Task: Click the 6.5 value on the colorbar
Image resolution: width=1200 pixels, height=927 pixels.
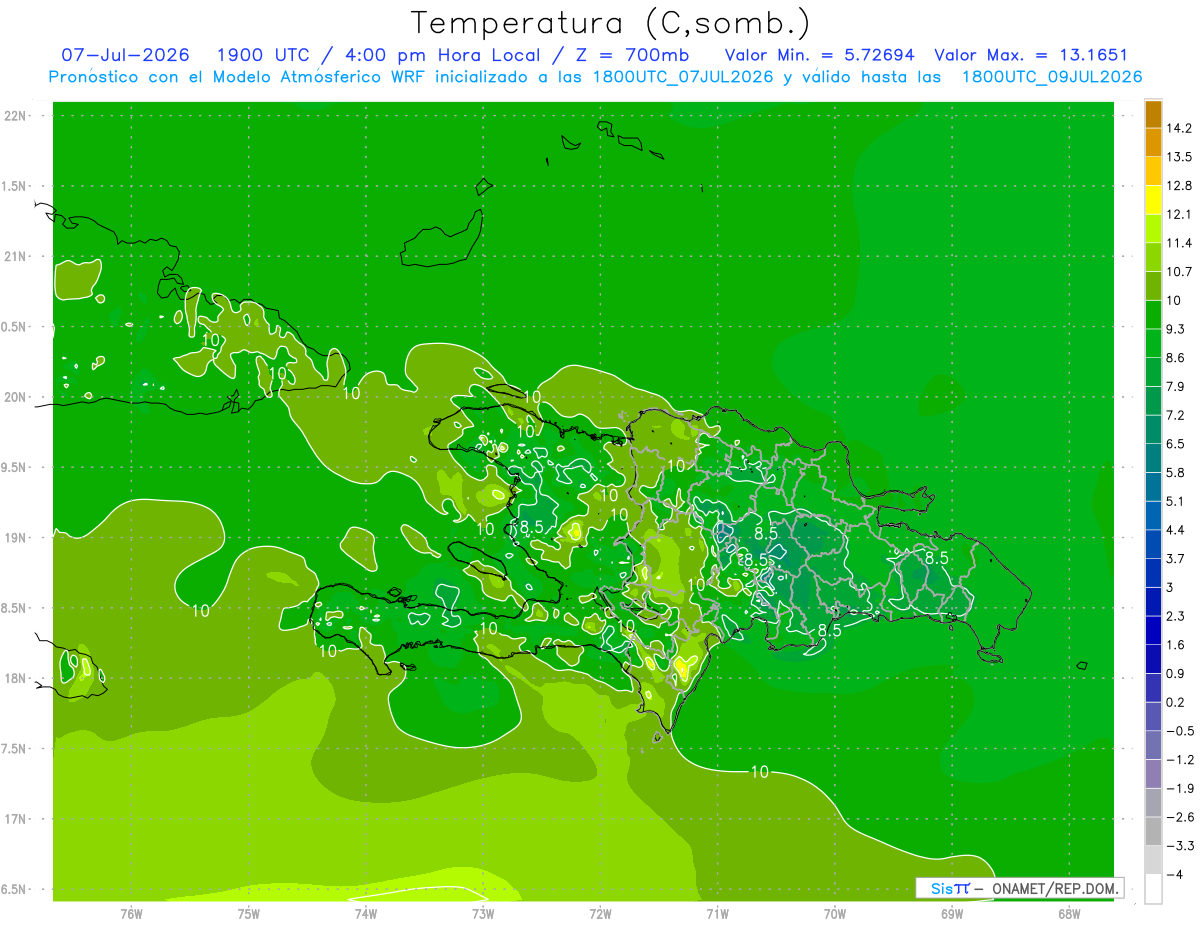Action: pyautogui.click(x=1176, y=444)
